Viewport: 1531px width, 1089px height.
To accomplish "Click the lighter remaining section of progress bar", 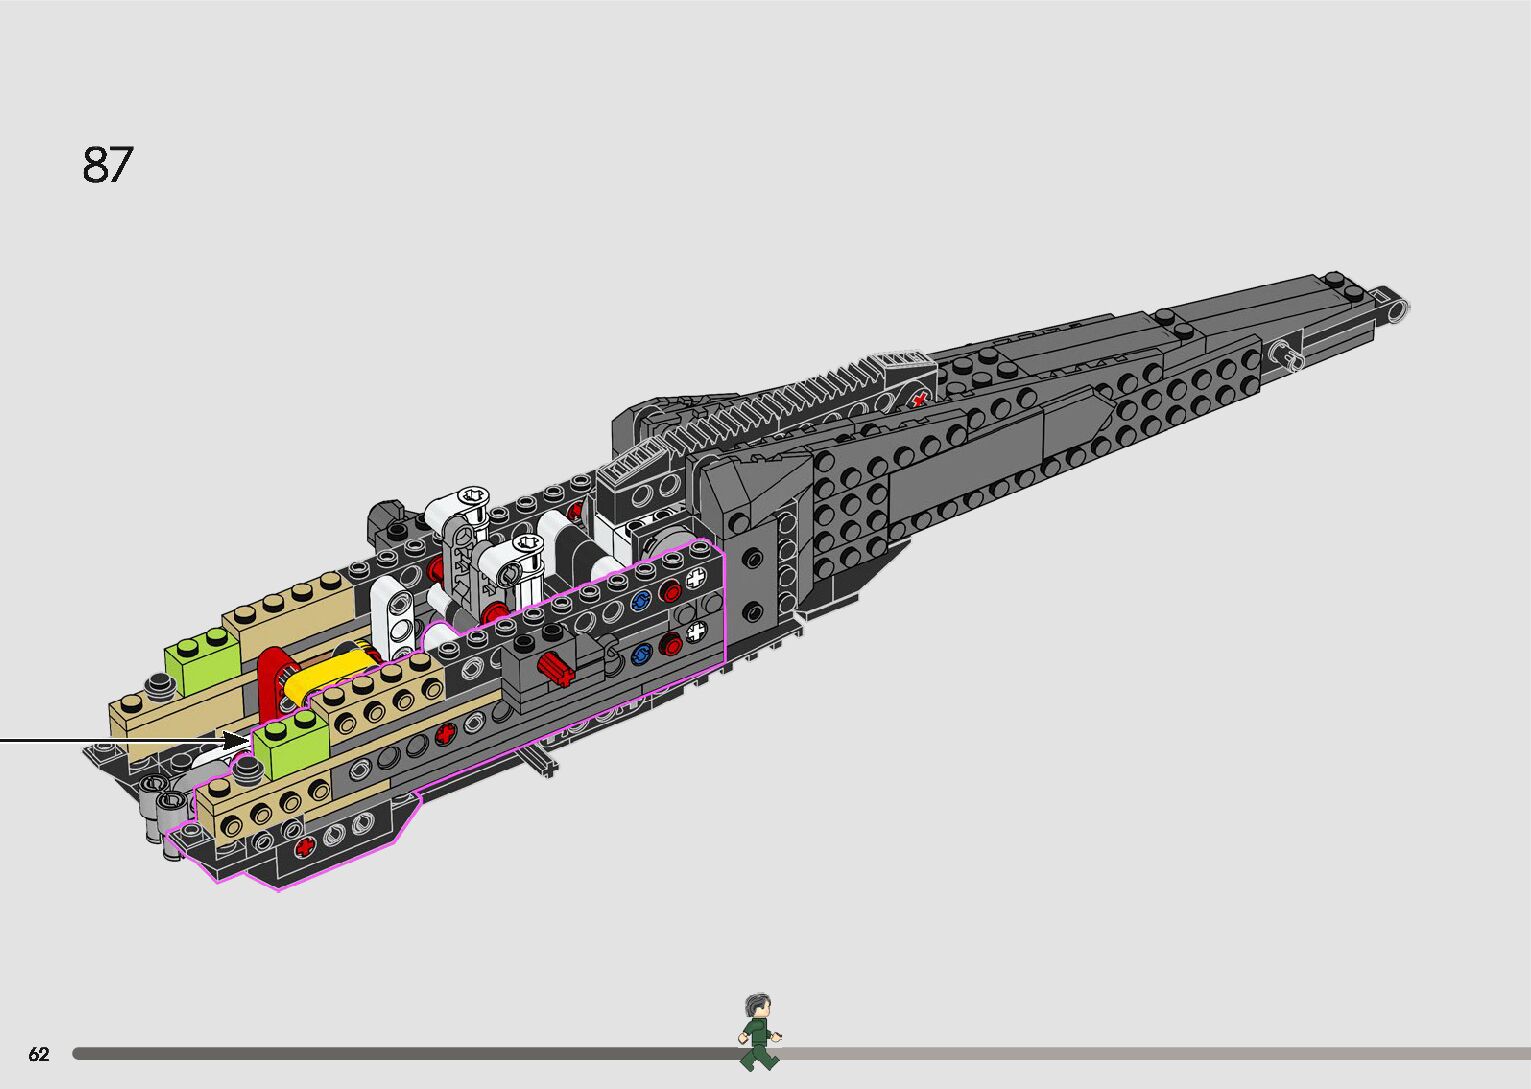I will [x=1150, y=1053].
